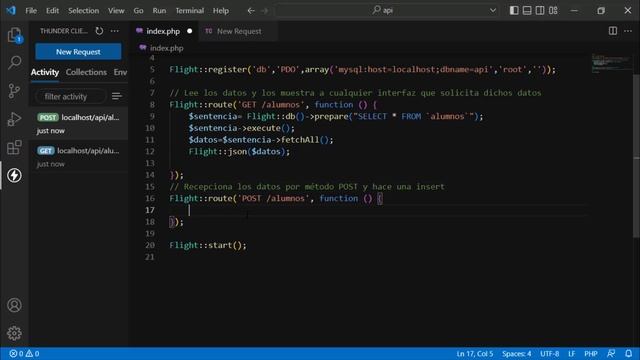Viewport: 640px width, 360px height.
Task: Open the Run menu
Action: (159, 11)
